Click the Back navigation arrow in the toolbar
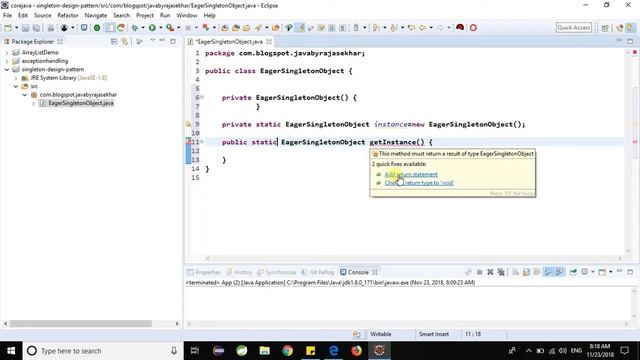Viewport: 640px width, 360px height. pos(423,28)
